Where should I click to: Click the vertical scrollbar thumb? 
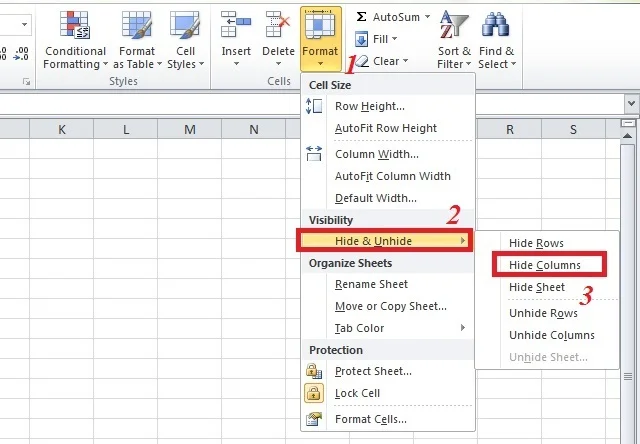click(x=628, y=294)
